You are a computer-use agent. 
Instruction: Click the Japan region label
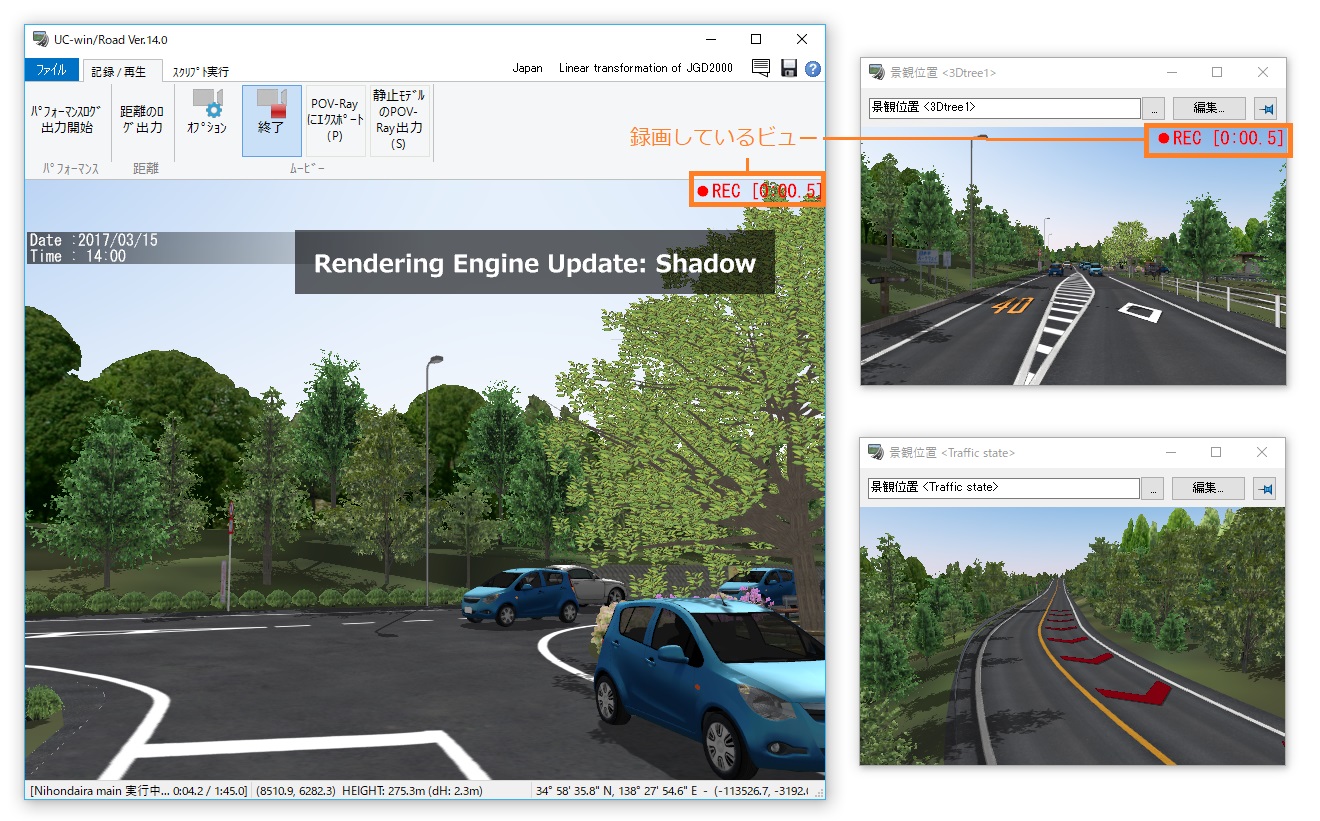[527, 68]
